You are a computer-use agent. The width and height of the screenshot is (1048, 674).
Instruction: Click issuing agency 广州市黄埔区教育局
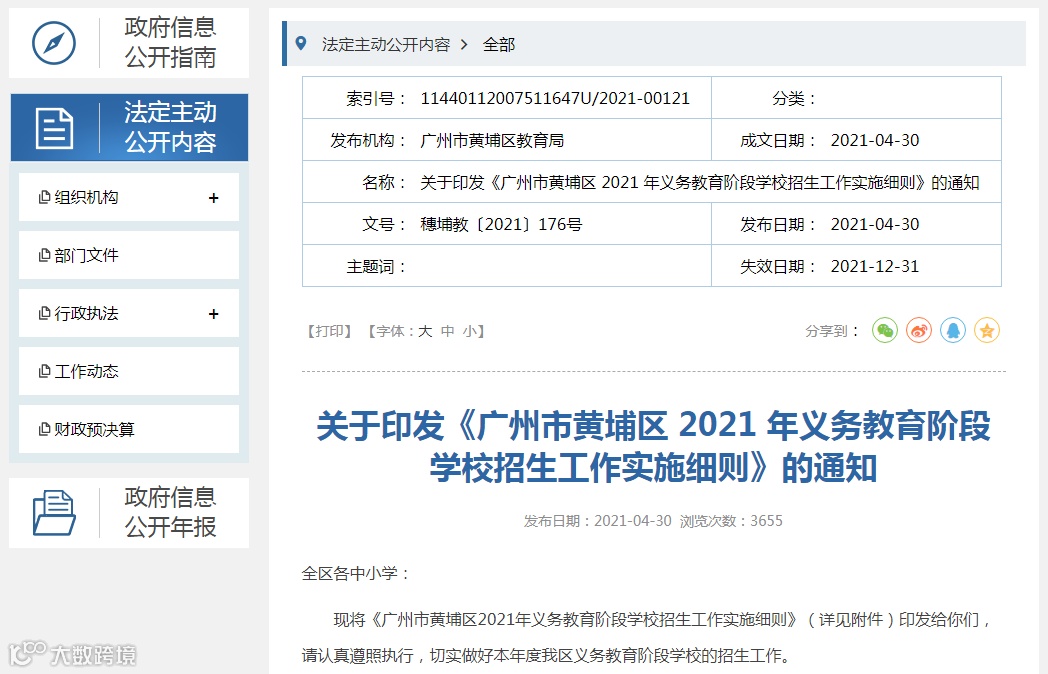pyautogui.click(x=492, y=140)
